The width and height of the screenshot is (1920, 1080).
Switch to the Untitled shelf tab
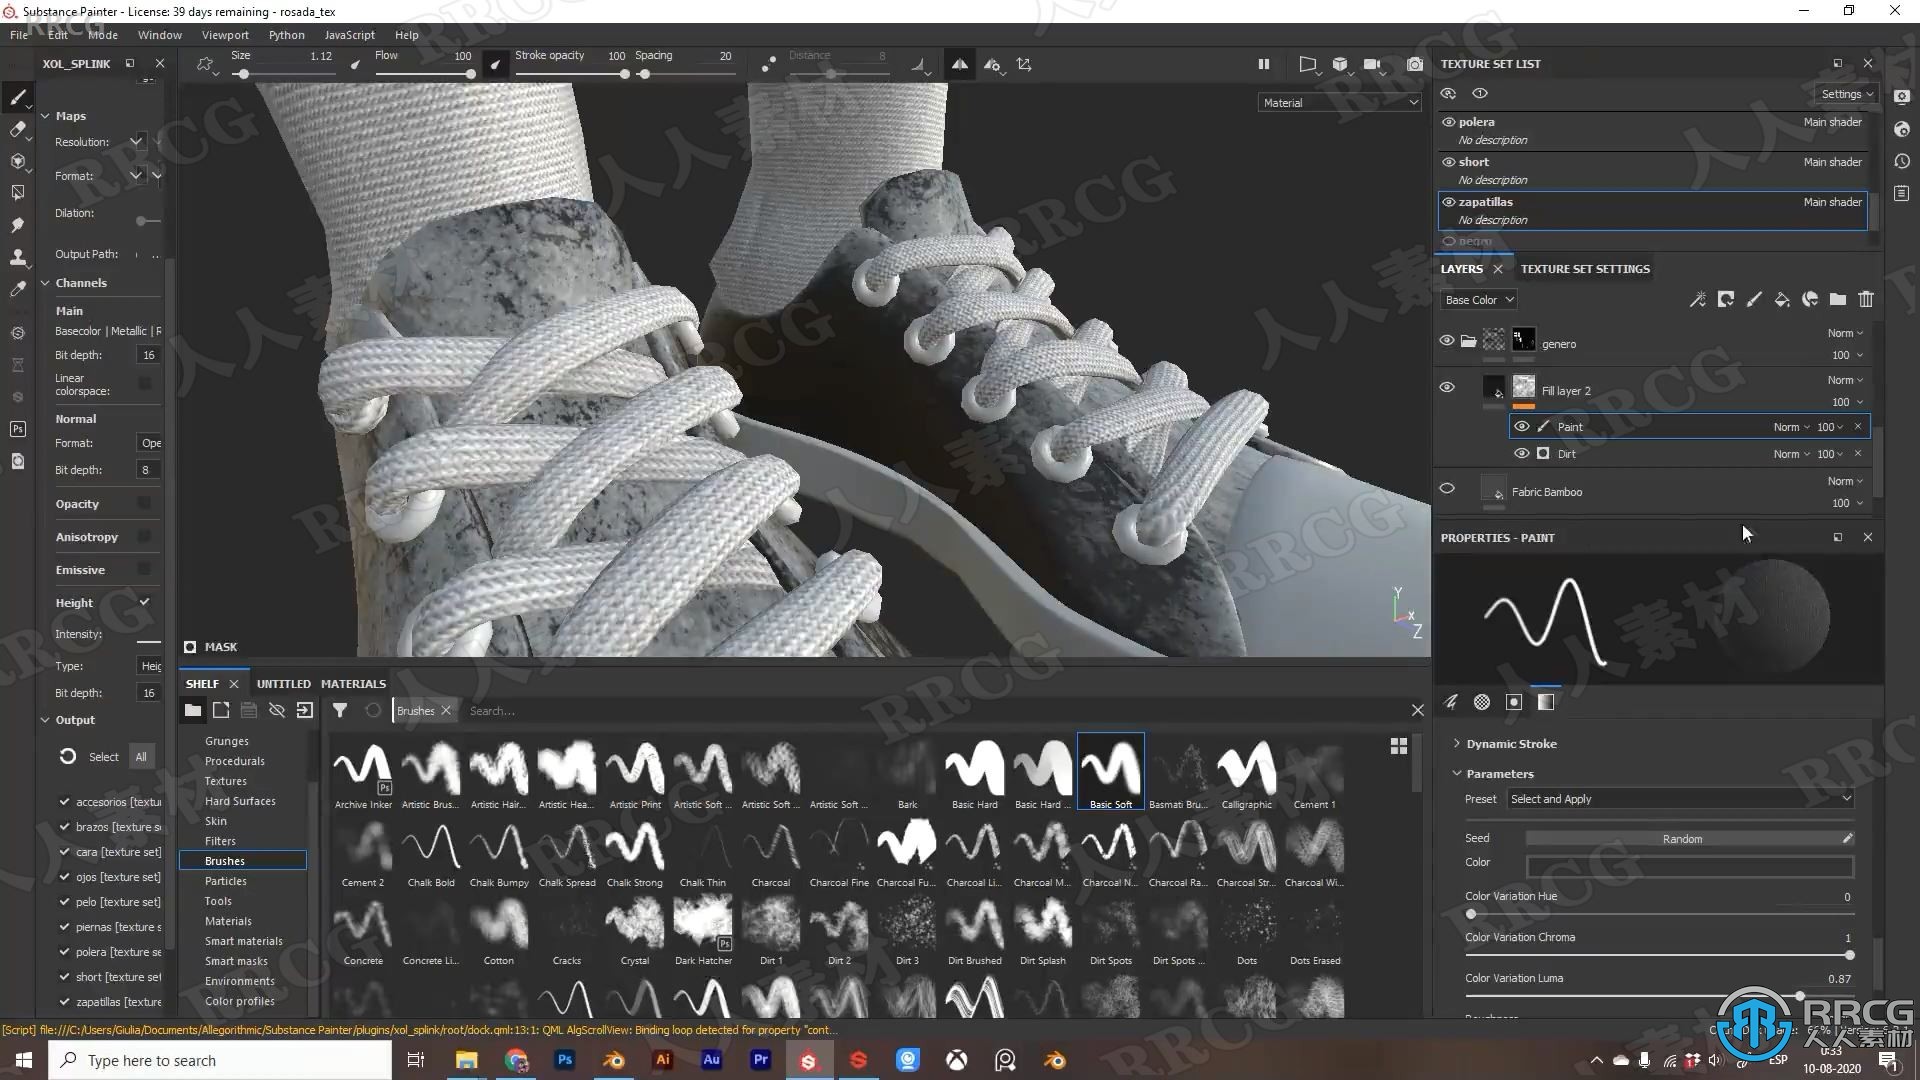(283, 684)
